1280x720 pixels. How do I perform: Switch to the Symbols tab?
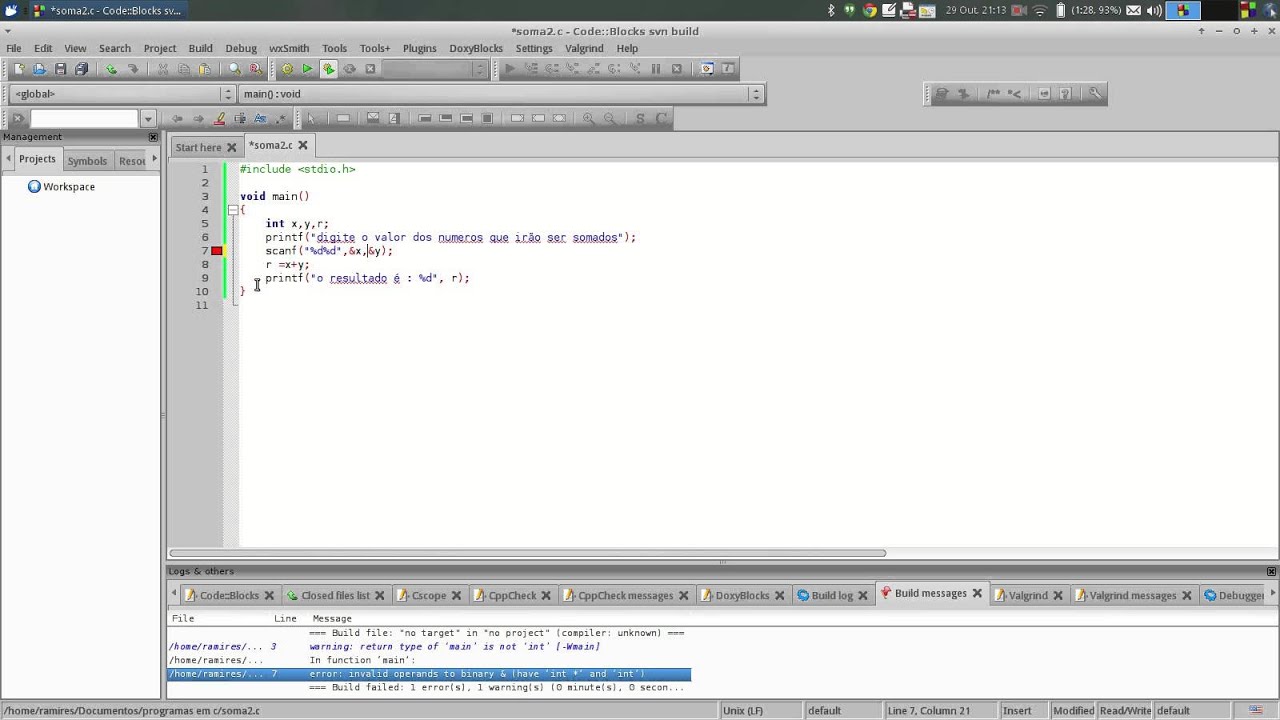87,160
